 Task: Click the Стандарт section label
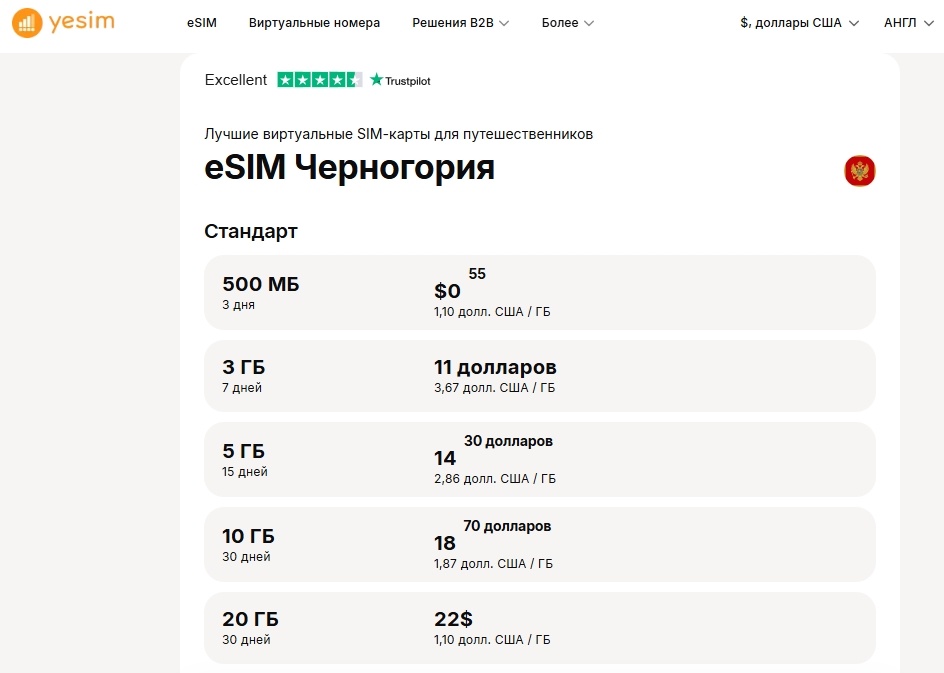coord(251,231)
